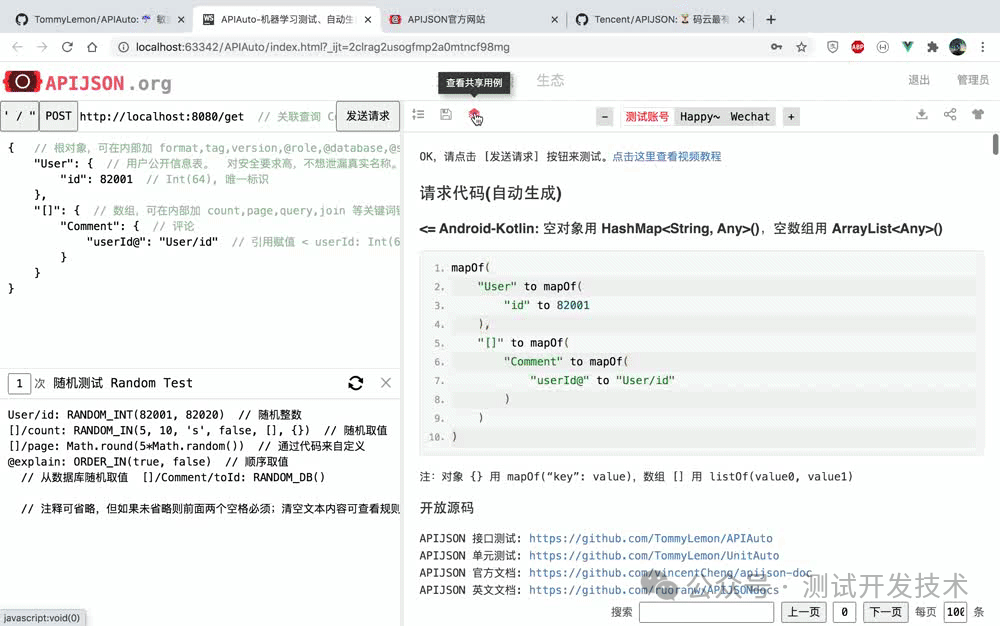Add an account with the plus button
Screen dimensions: 1000x626
791,117
